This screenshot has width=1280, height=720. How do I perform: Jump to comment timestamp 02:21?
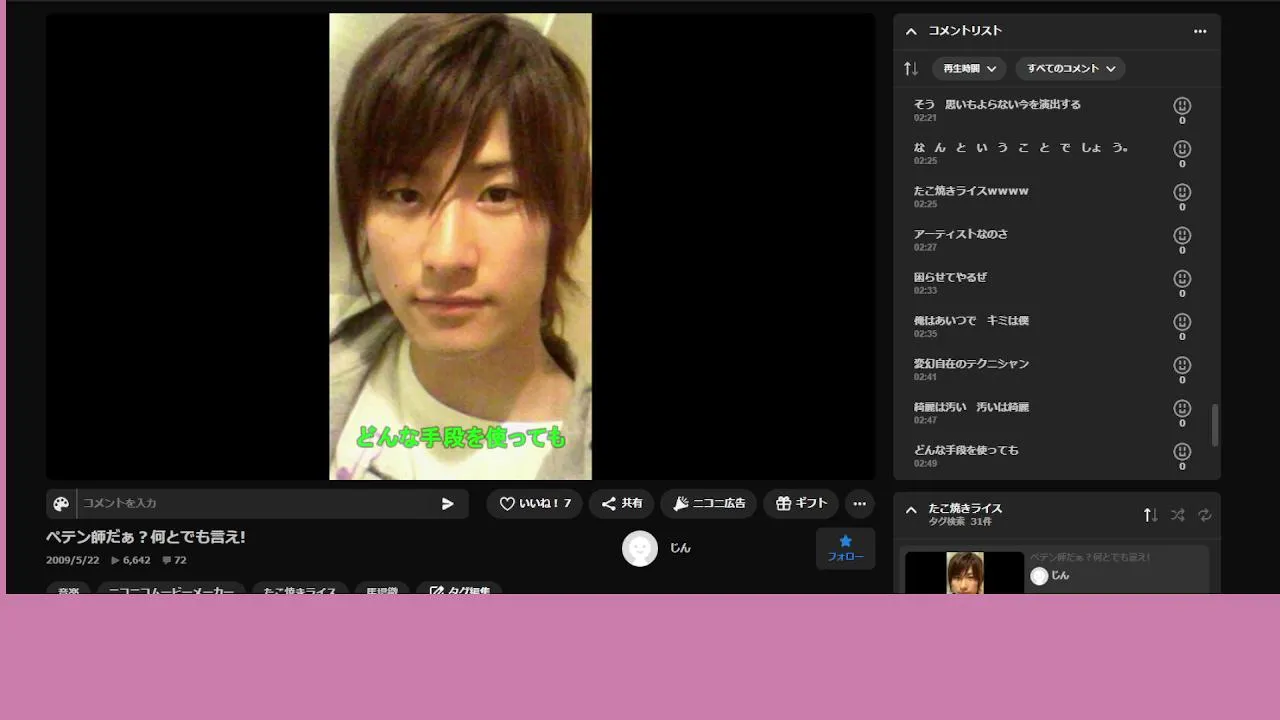tap(925, 118)
